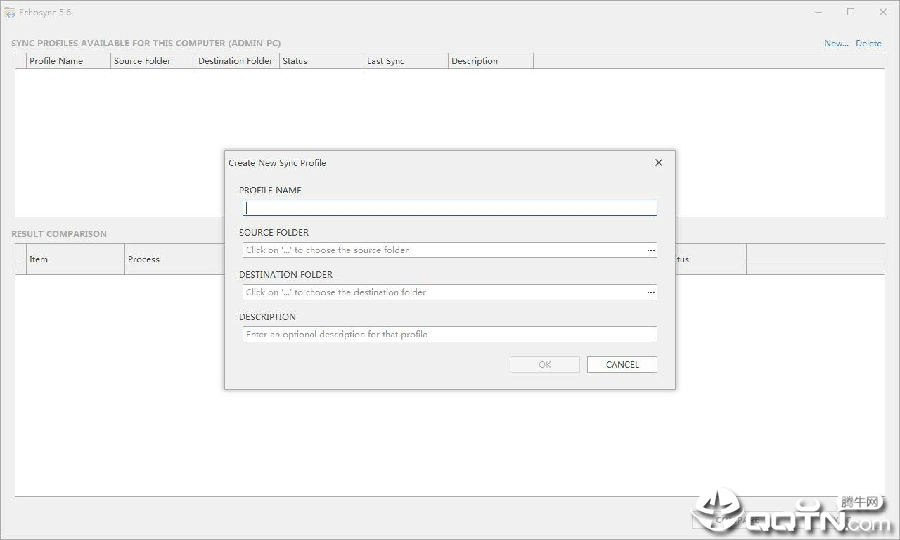The height and width of the screenshot is (540, 900).
Task: Select the Destination Folder column header
Action: coord(236,61)
